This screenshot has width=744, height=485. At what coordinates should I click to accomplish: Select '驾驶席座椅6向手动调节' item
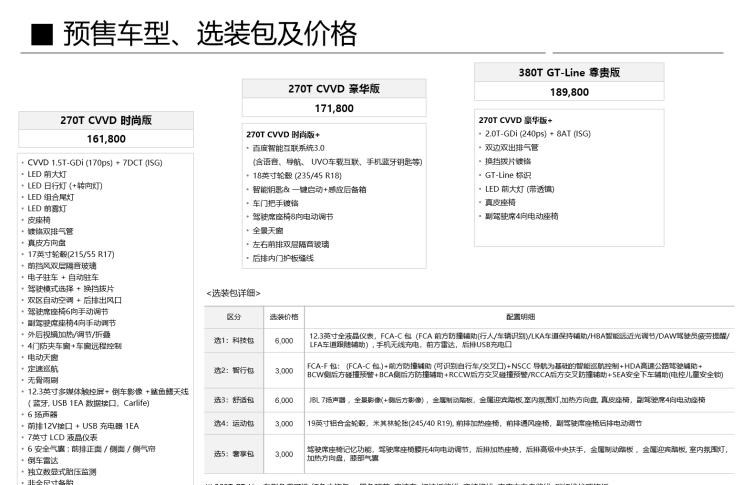(x=68, y=312)
